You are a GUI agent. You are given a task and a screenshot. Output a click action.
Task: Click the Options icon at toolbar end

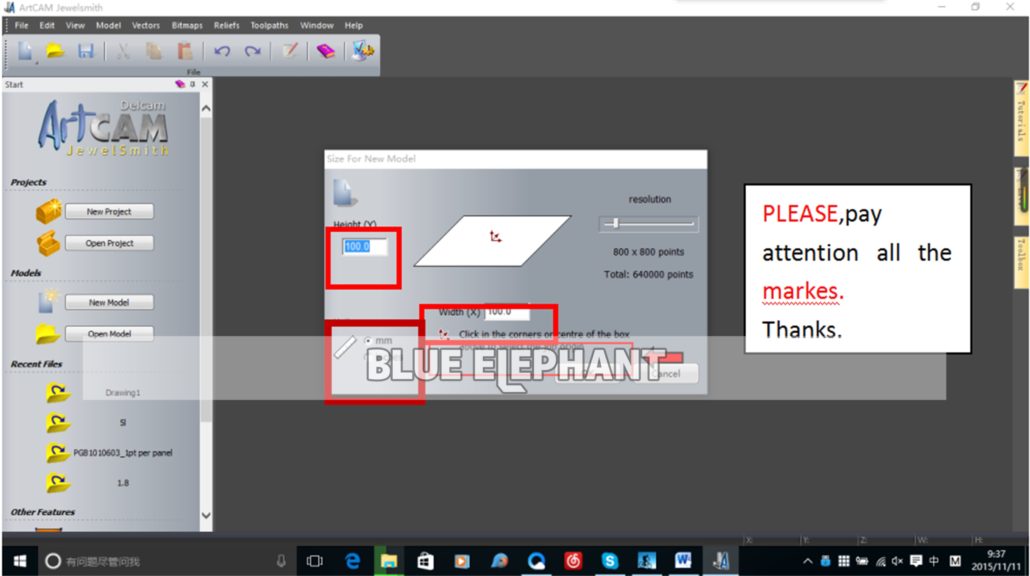[x=362, y=51]
